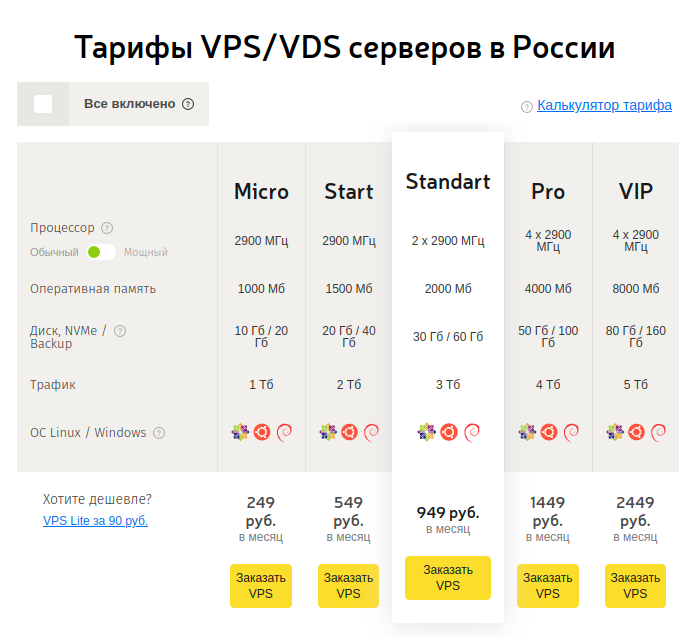Click Ubuntu icon in Pro column

pos(549,432)
